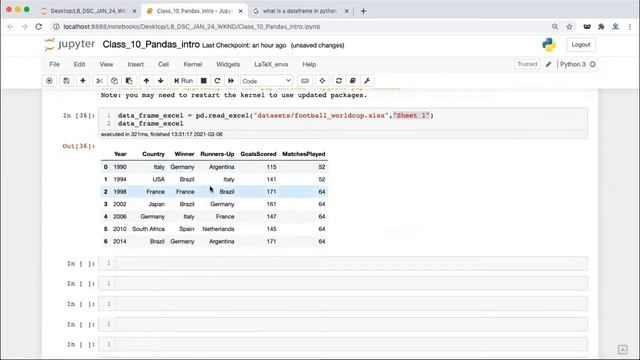Click the Trusted notebook indicator
Viewport: 640px width, 360px height.
pyautogui.click(x=527, y=64)
